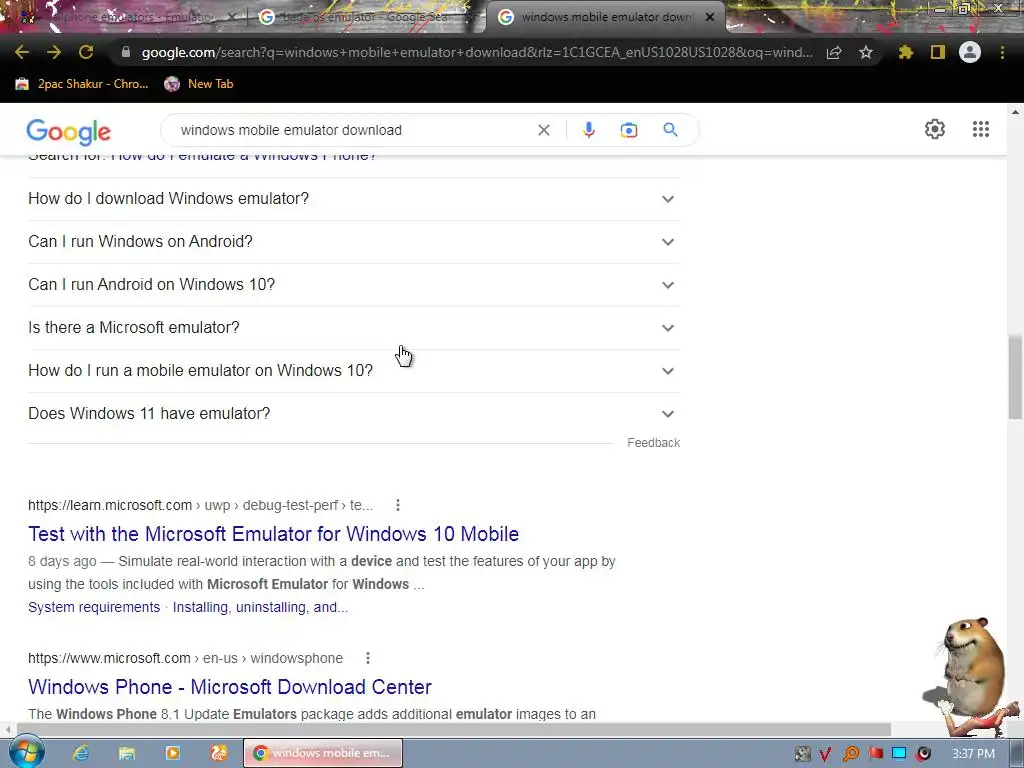Screen dimensions: 1024x768
Task: Click the Feedback link below questions
Action: 653,443
